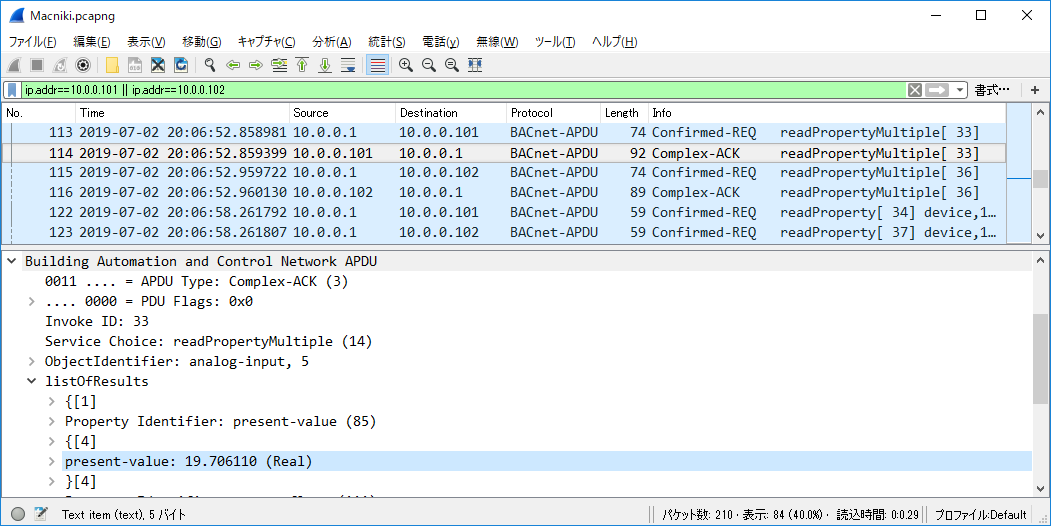This screenshot has height=526, width=1051.
Task: Reload the capture file icon
Action: (180, 65)
